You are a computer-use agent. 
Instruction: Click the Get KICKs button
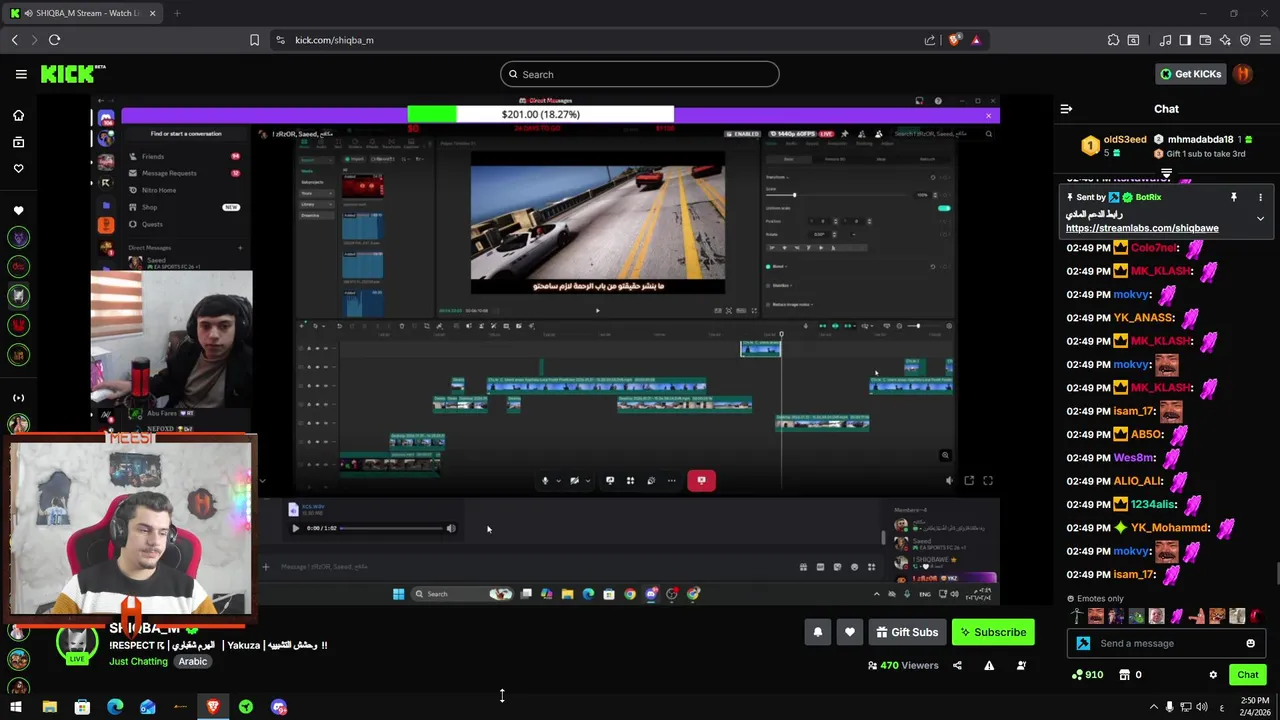(x=1190, y=74)
